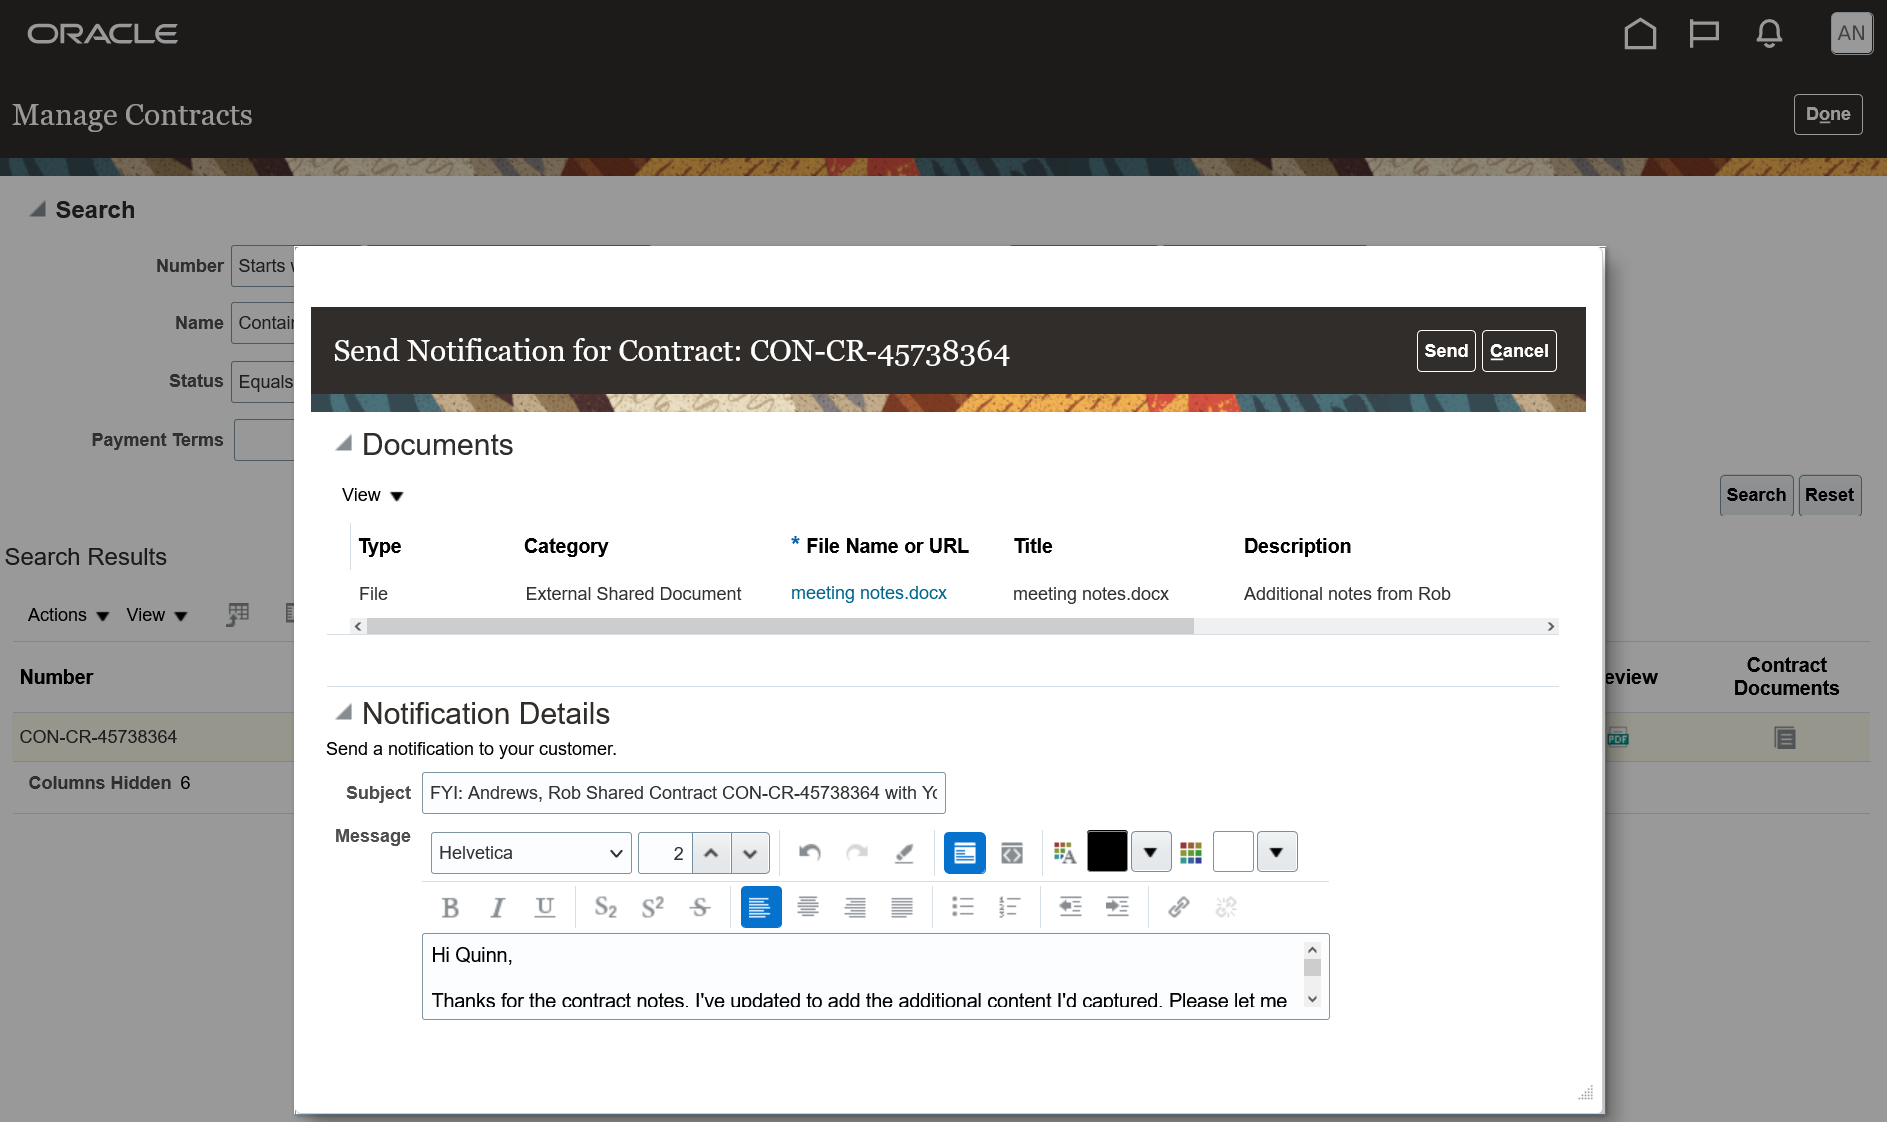Collapse the Notification Details section
The width and height of the screenshot is (1887, 1122).
(344, 712)
